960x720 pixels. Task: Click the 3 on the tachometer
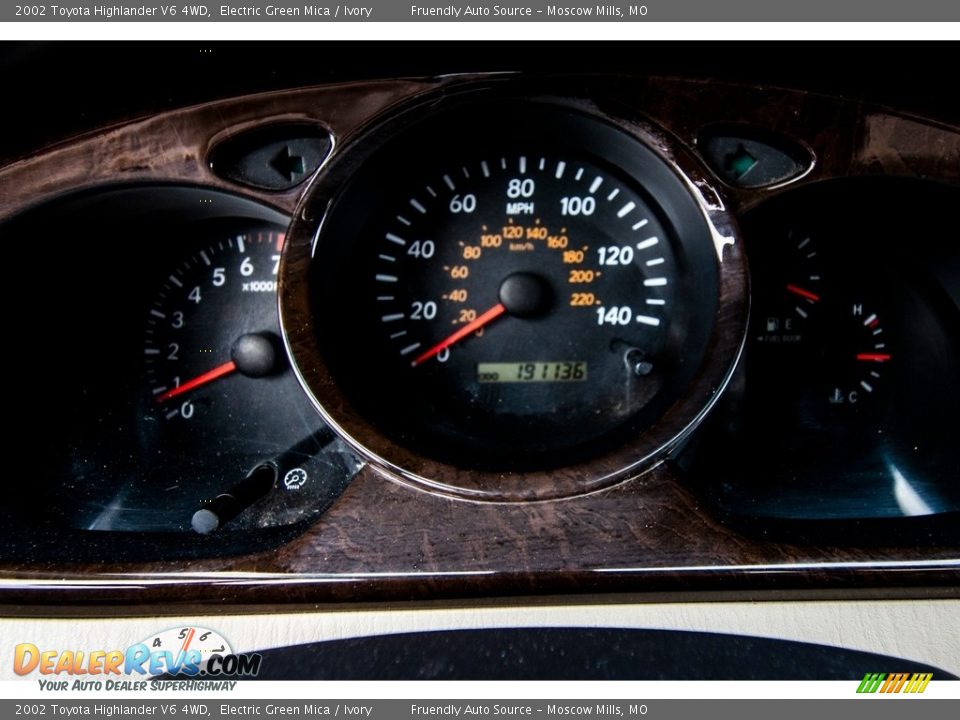178,320
